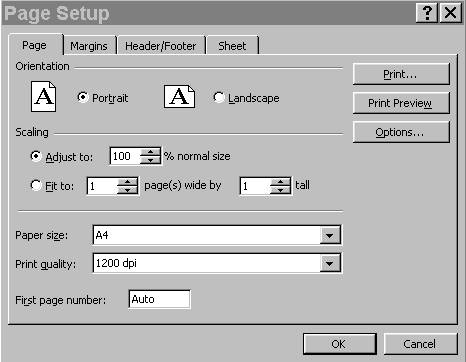Viewport: 466px width, 362px height.
Task: Click the First page number field
Action: click(x=159, y=299)
